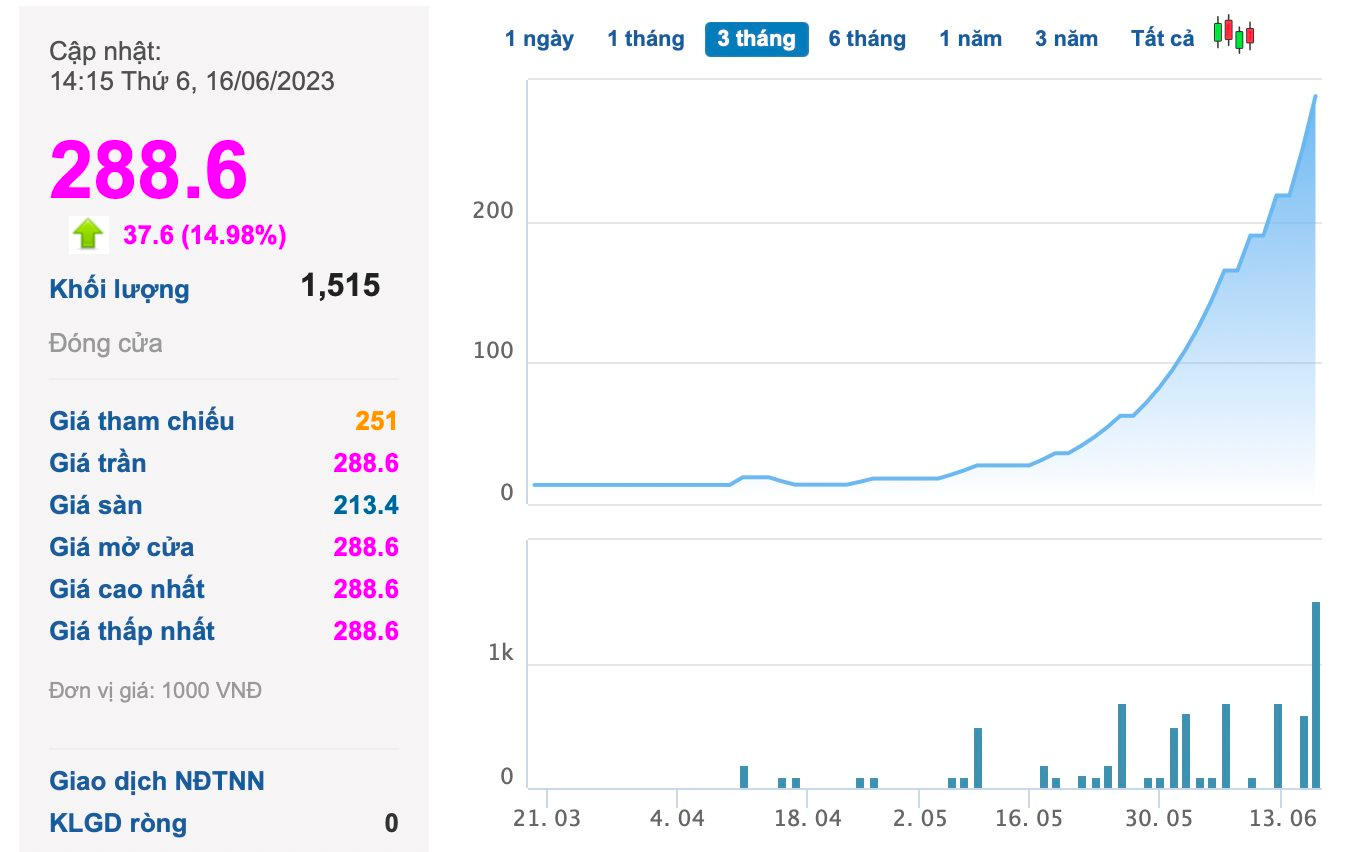This screenshot has height=852, width=1354.
Task: Click the floor price value 213.4
Action: (366, 505)
